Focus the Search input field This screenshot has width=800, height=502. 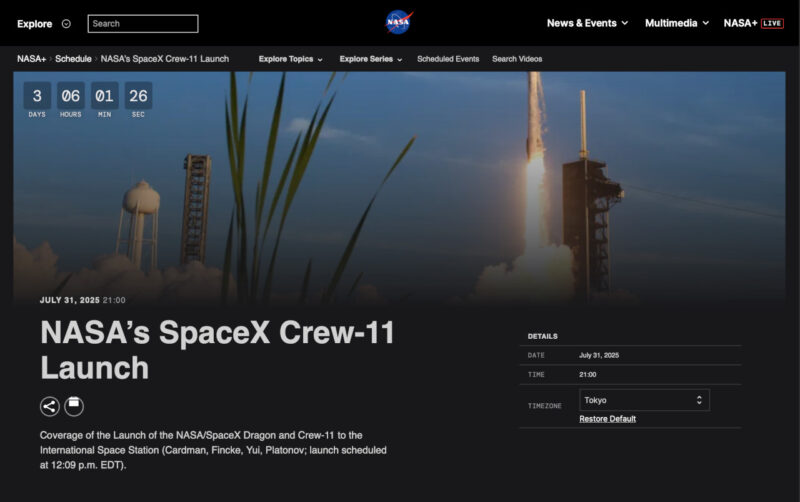pos(143,23)
